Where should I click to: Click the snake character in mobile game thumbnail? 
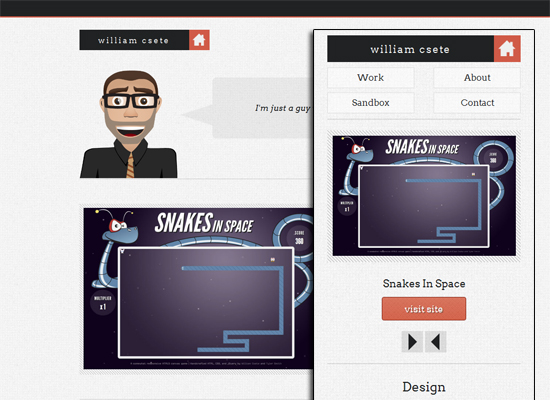click(354, 165)
